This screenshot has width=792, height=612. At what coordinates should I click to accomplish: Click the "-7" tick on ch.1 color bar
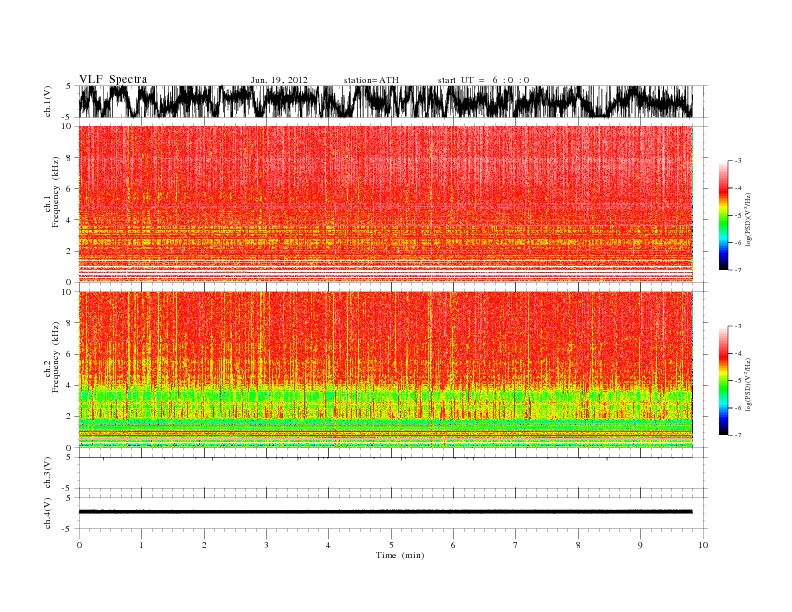pyautogui.click(x=737, y=270)
